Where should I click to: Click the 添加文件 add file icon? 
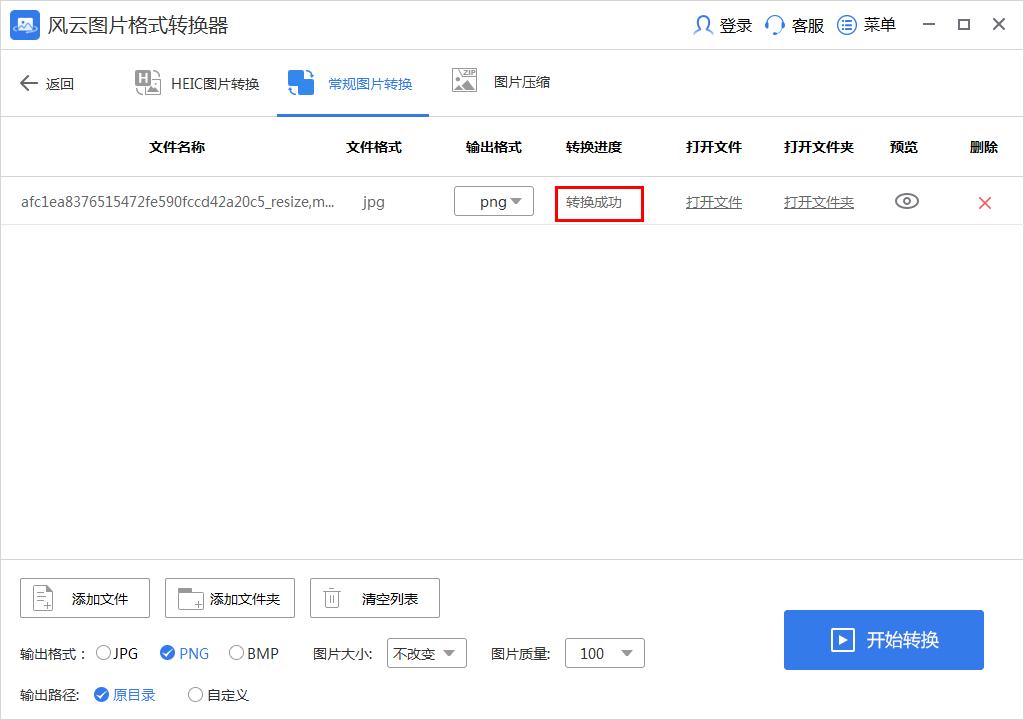click(40, 597)
